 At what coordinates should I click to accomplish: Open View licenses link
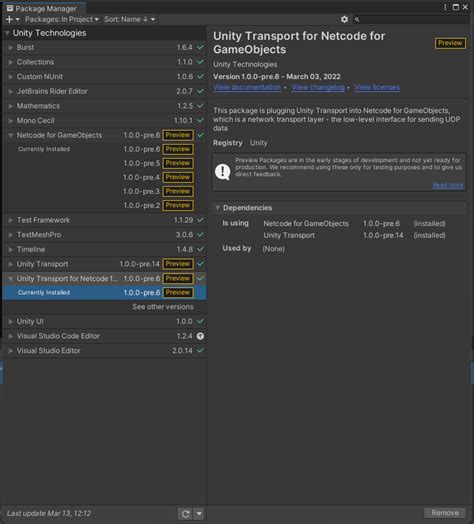tap(377, 88)
